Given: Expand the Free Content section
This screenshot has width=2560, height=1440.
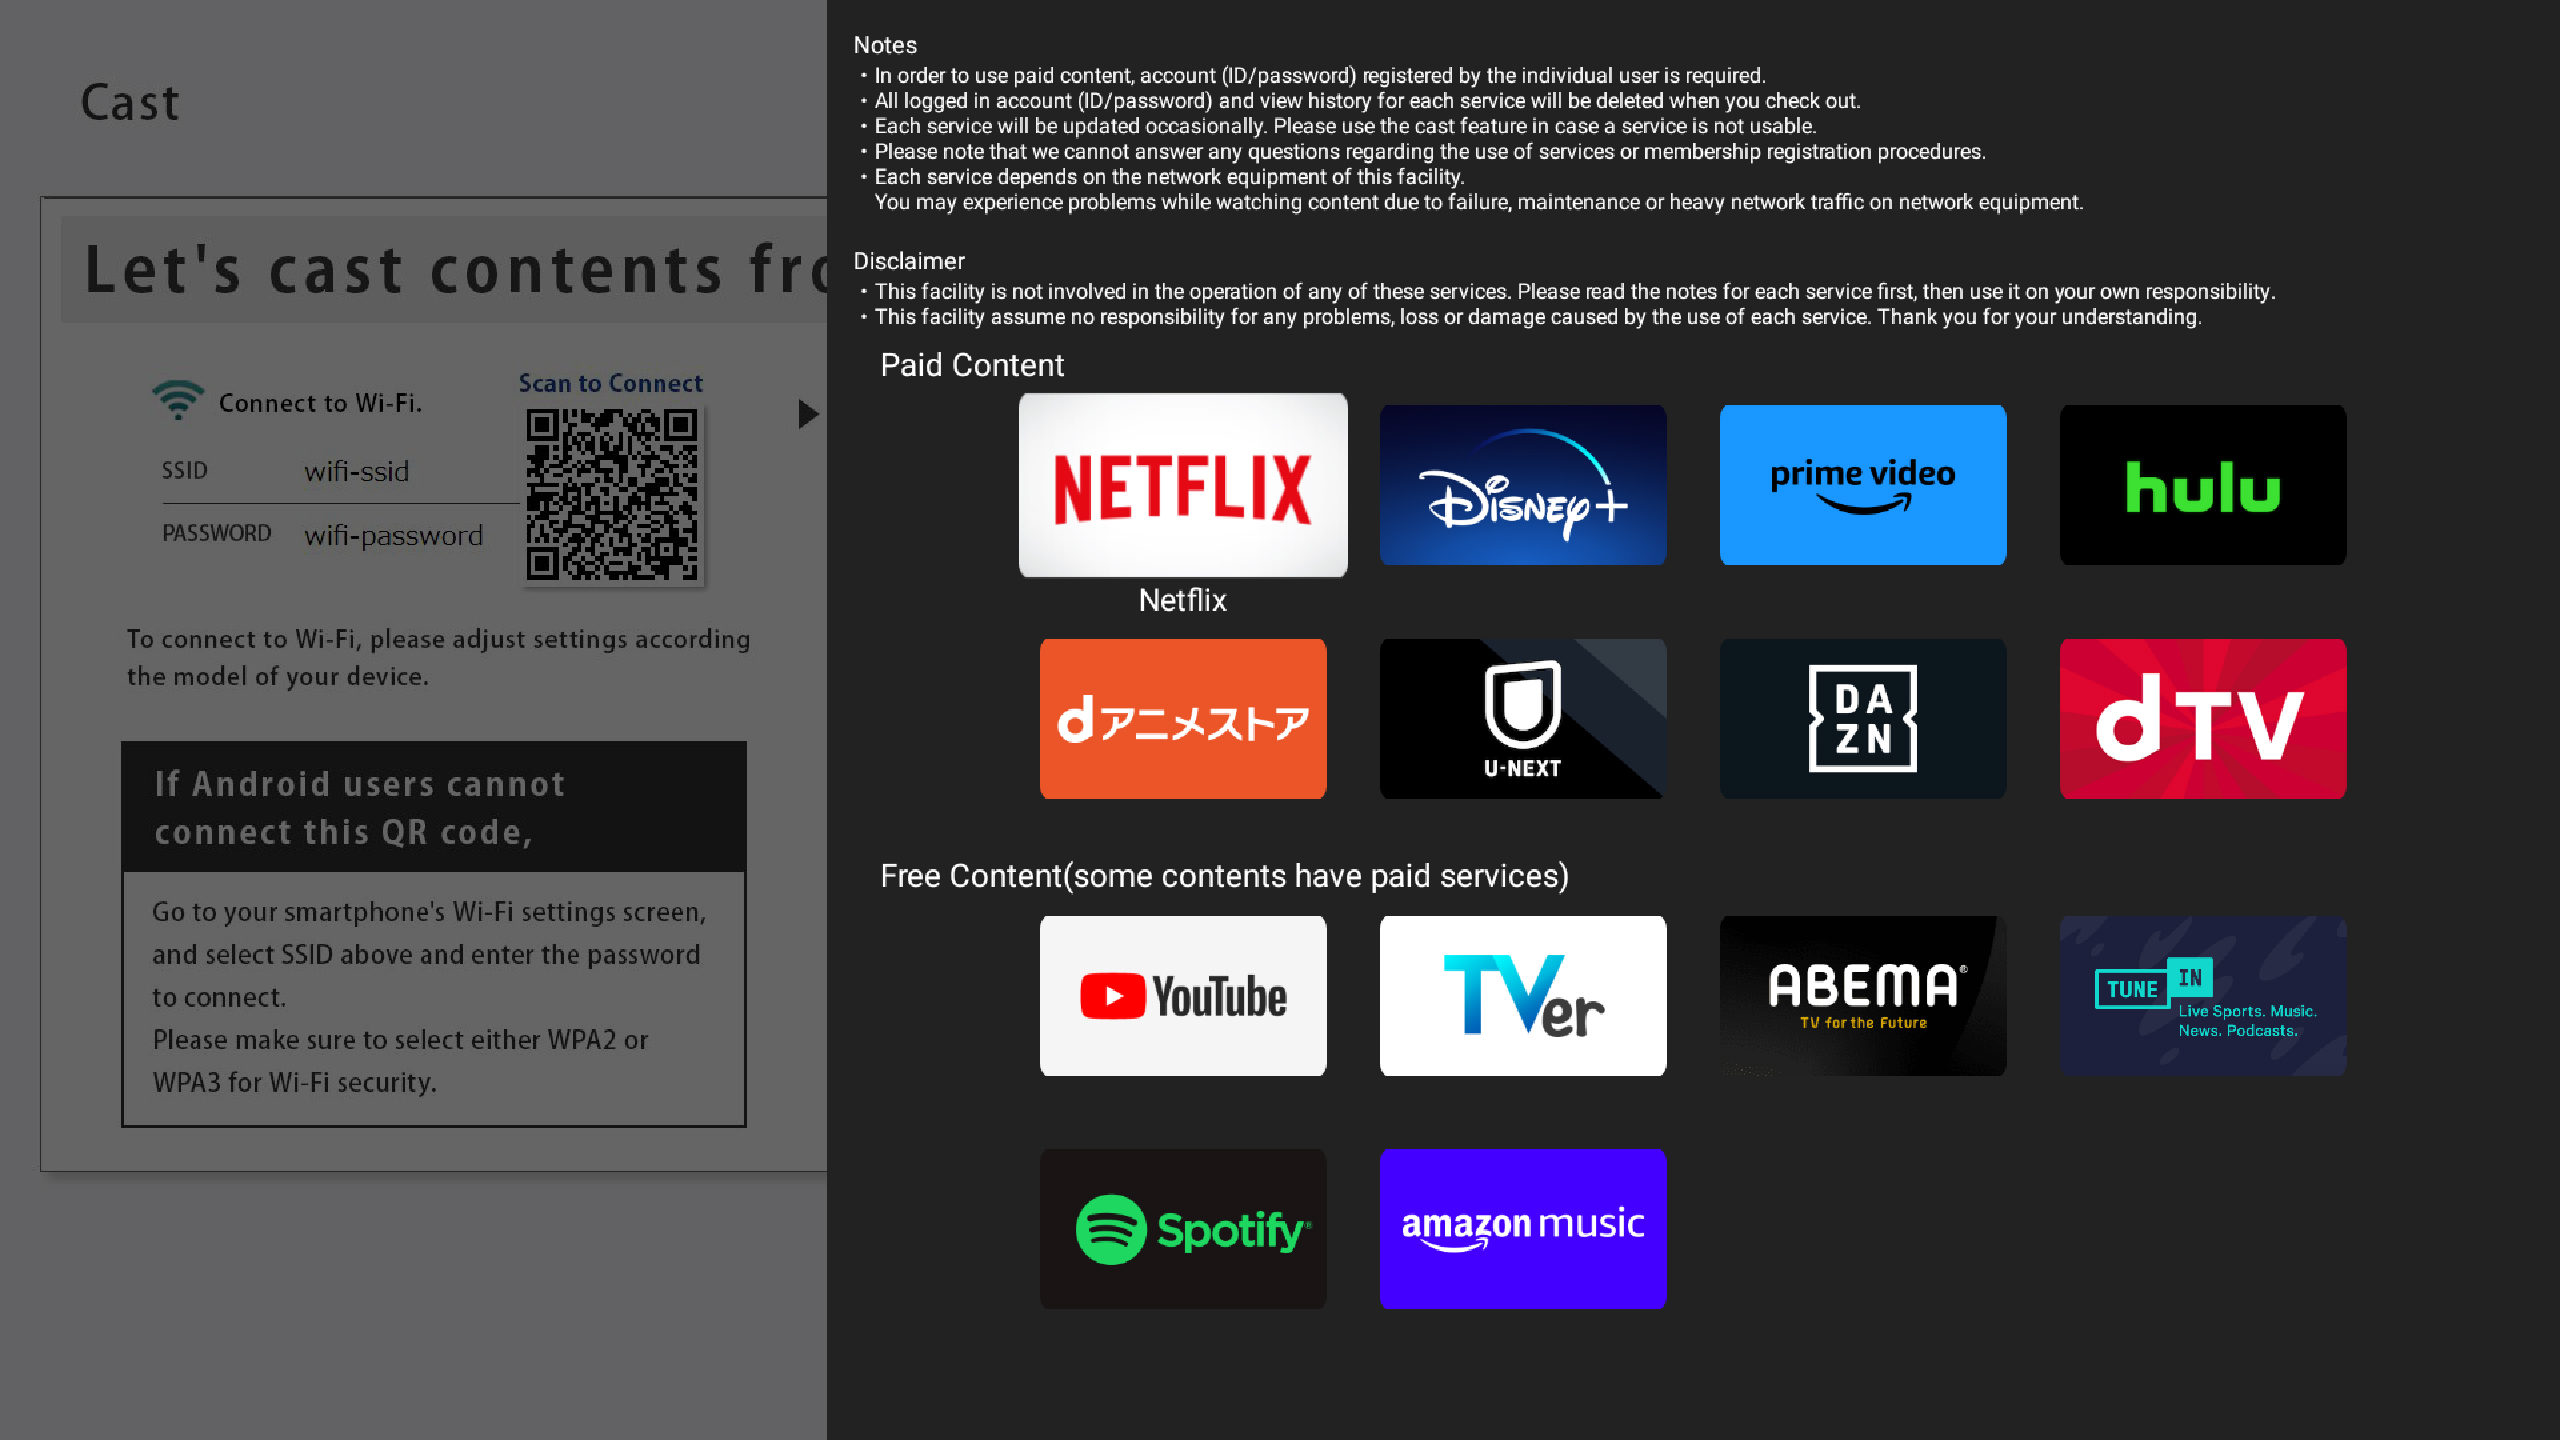Looking at the screenshot, I should click(1225, 876).
